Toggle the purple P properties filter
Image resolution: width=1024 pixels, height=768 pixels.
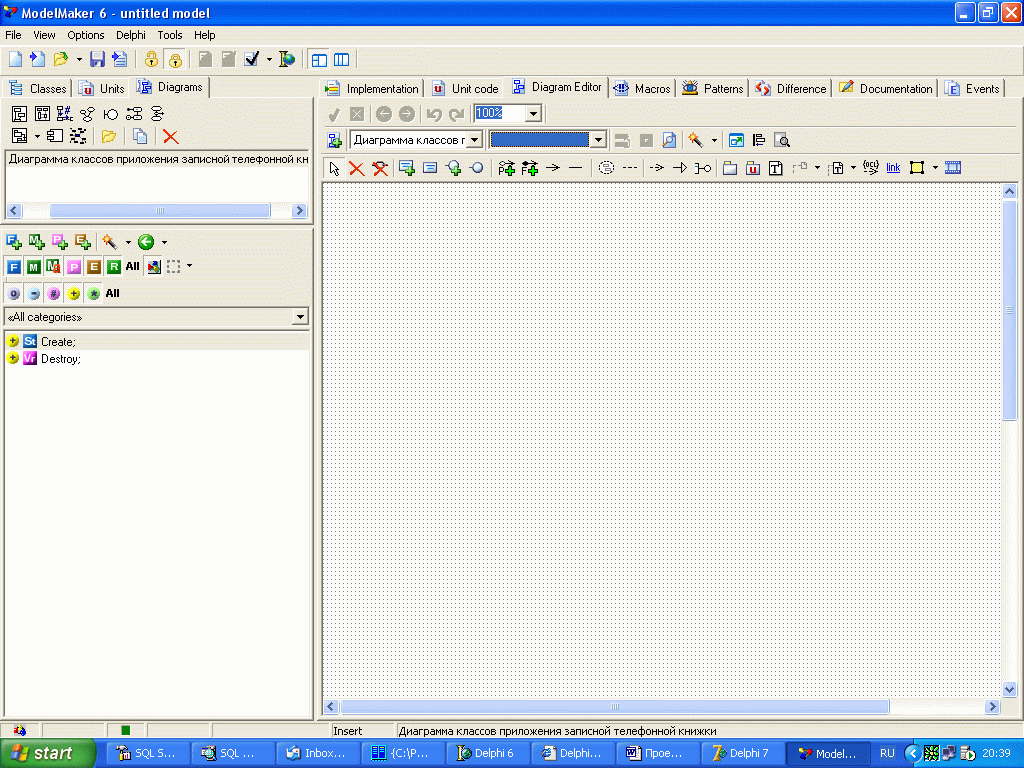point(74,266)
